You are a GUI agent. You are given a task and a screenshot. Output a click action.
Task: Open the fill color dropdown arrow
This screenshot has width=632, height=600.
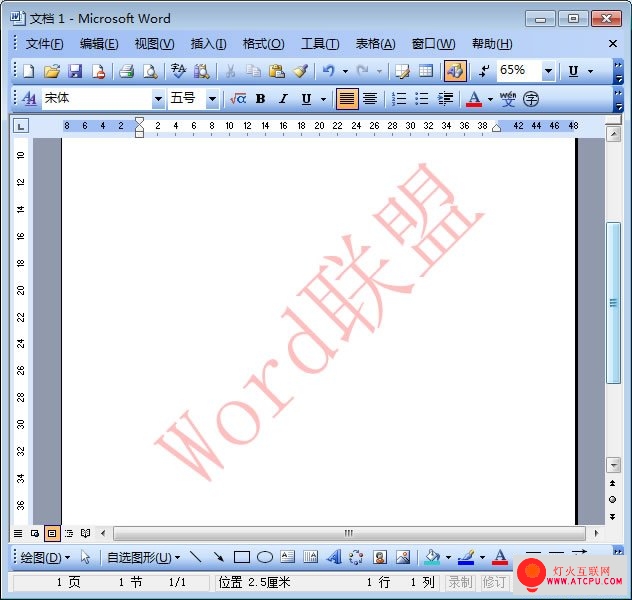(x=448, y=558)
